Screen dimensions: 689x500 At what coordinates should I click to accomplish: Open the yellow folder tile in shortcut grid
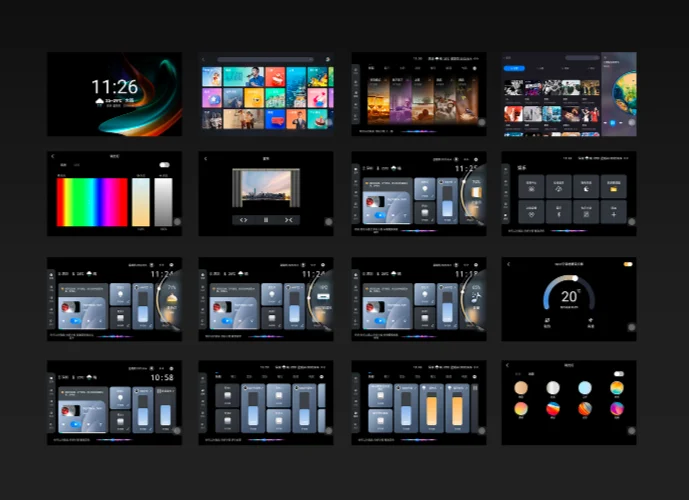613,187
